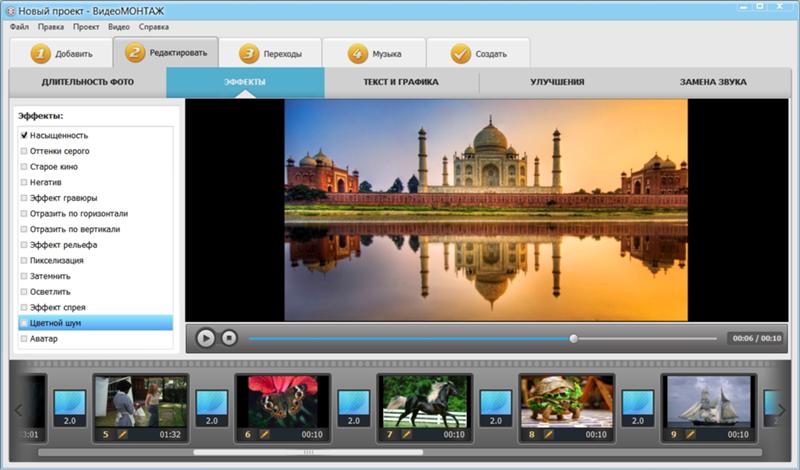Switch to ЗАМЕНА ЗВУКА subtab
This screenshot has height=470, width=800.
click(713, 82)
